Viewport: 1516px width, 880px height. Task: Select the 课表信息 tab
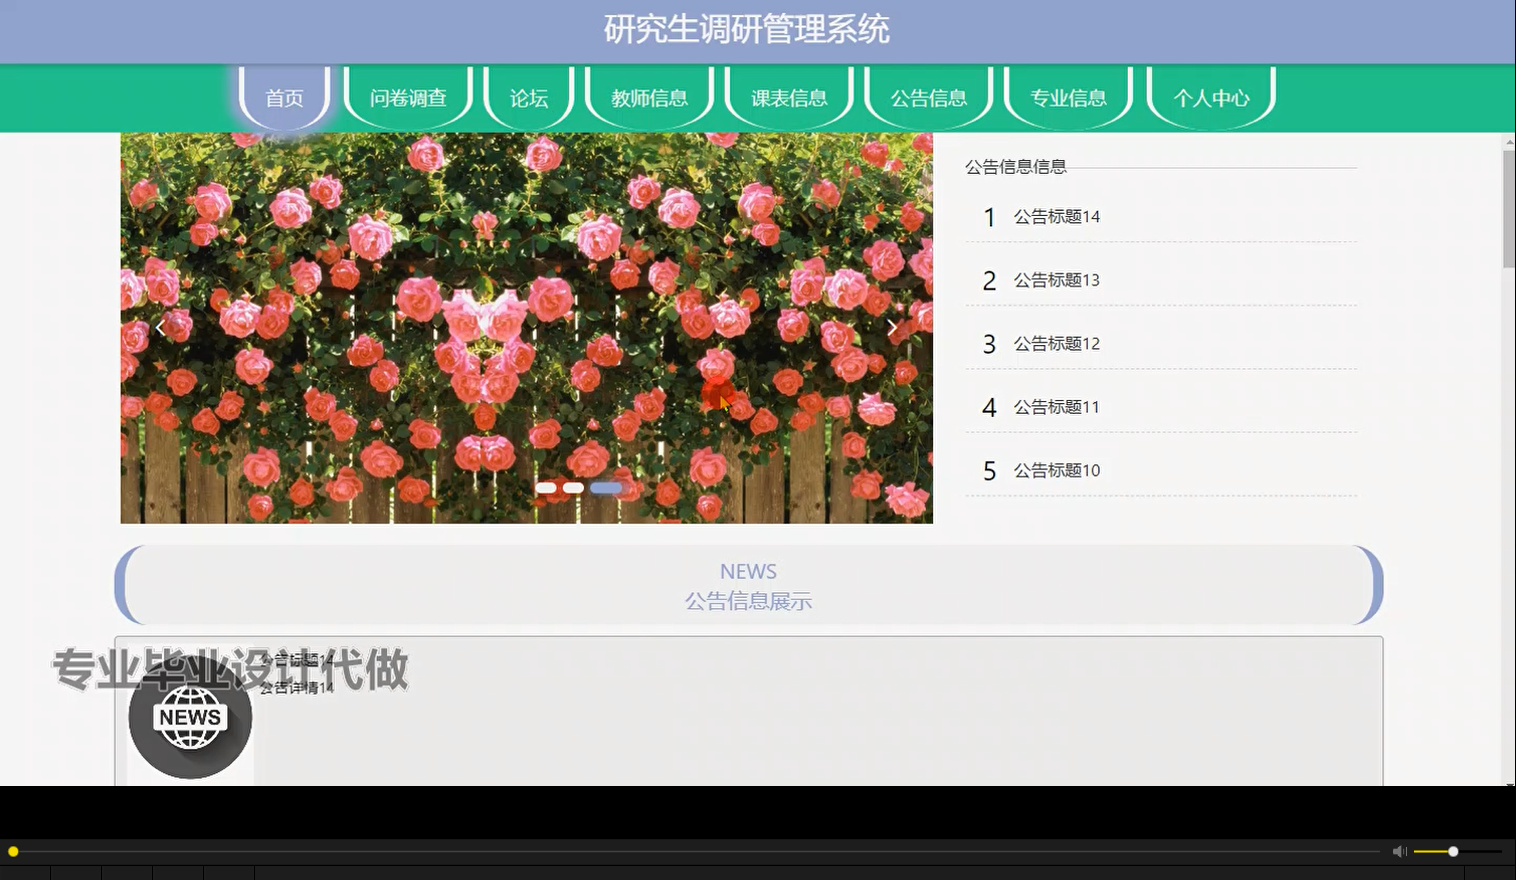pyautogui.click(x=789, y=98)
